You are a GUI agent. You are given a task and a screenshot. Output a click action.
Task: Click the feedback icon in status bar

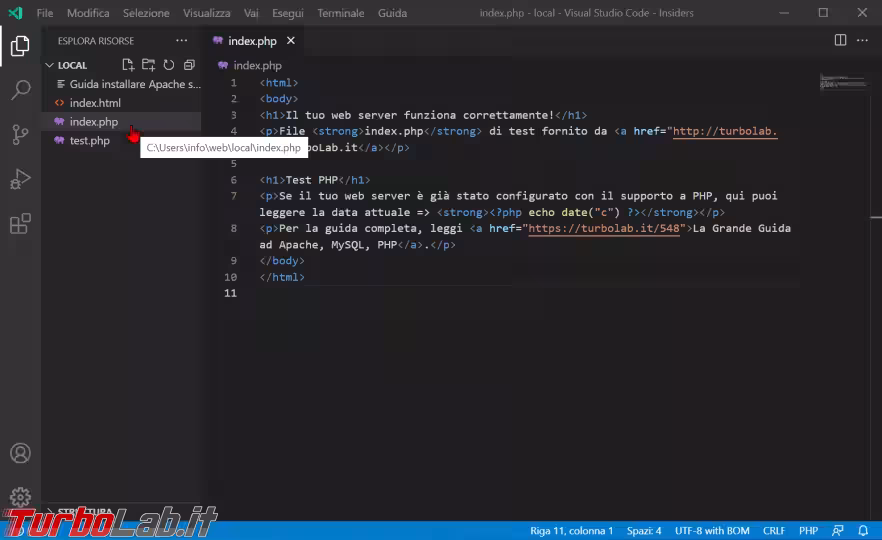coord(838,530)
